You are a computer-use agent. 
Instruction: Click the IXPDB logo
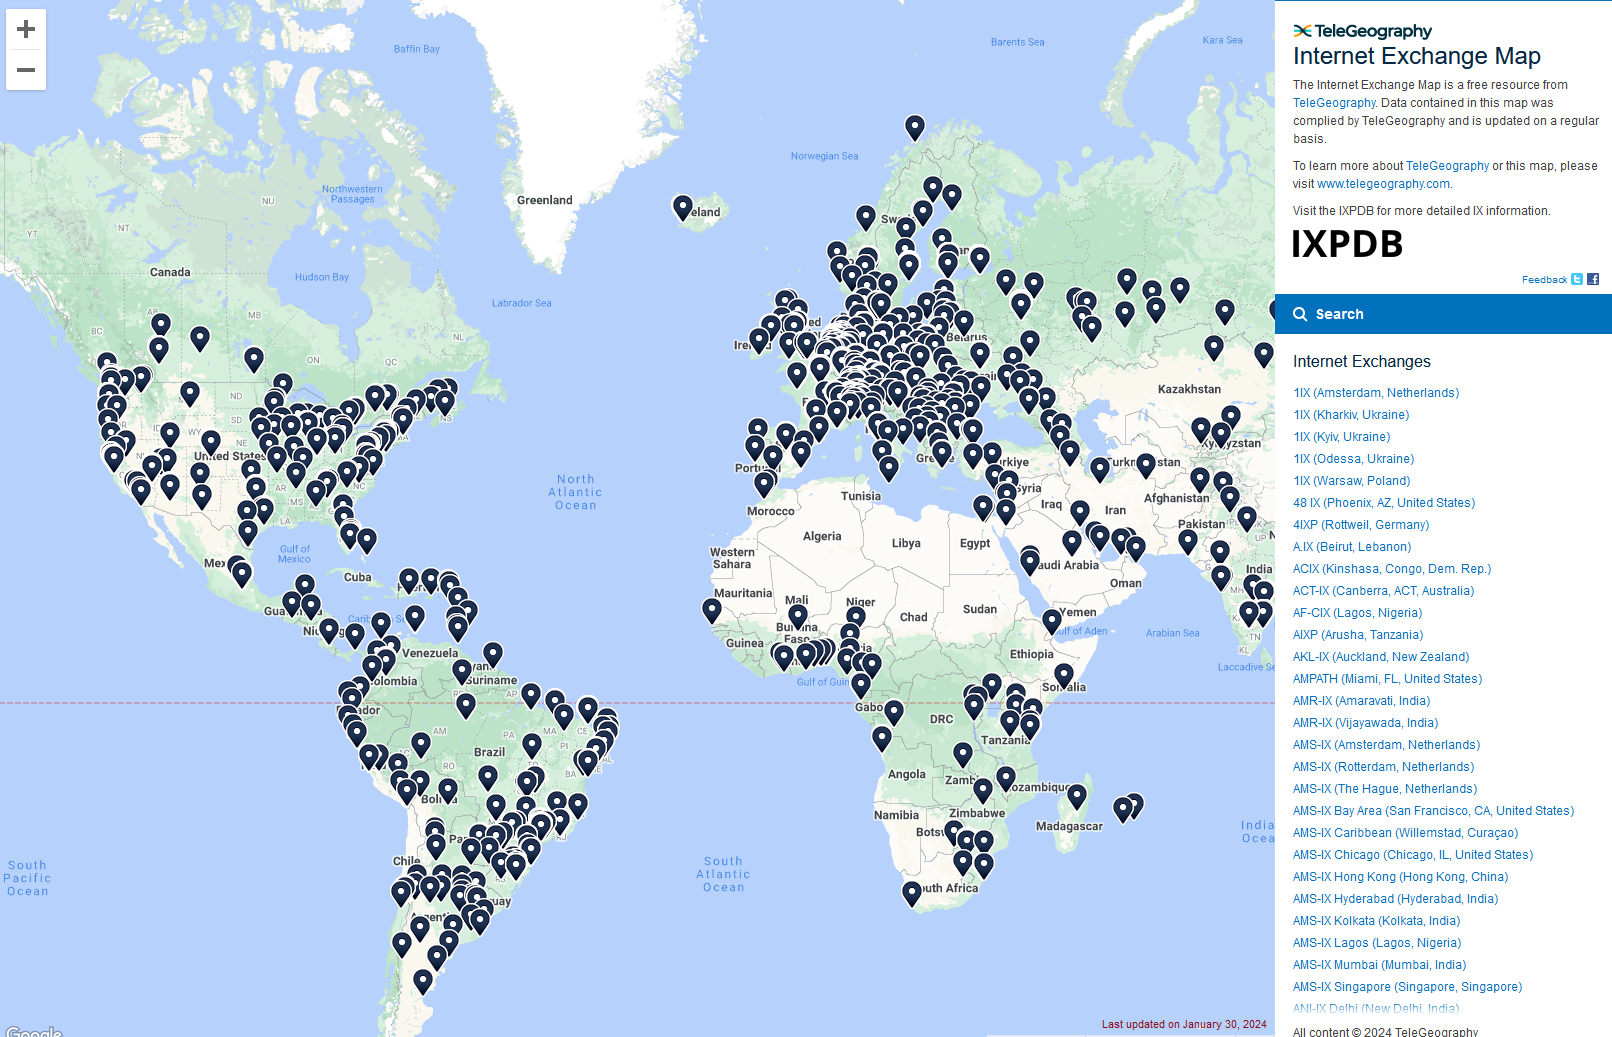click(1347, 244)
